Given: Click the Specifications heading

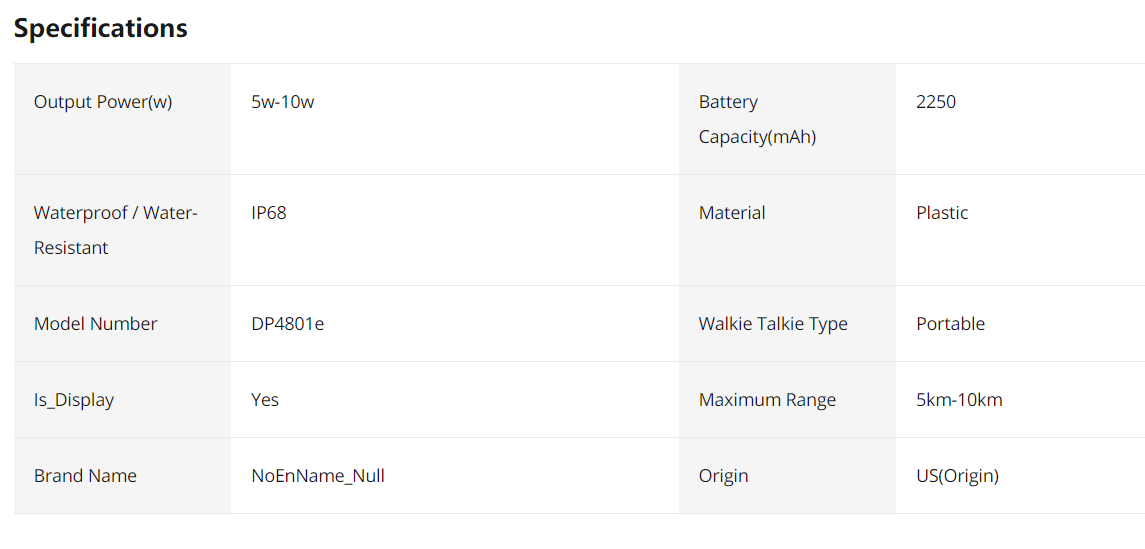Looking at the screenshot, I should pos(101,28).
